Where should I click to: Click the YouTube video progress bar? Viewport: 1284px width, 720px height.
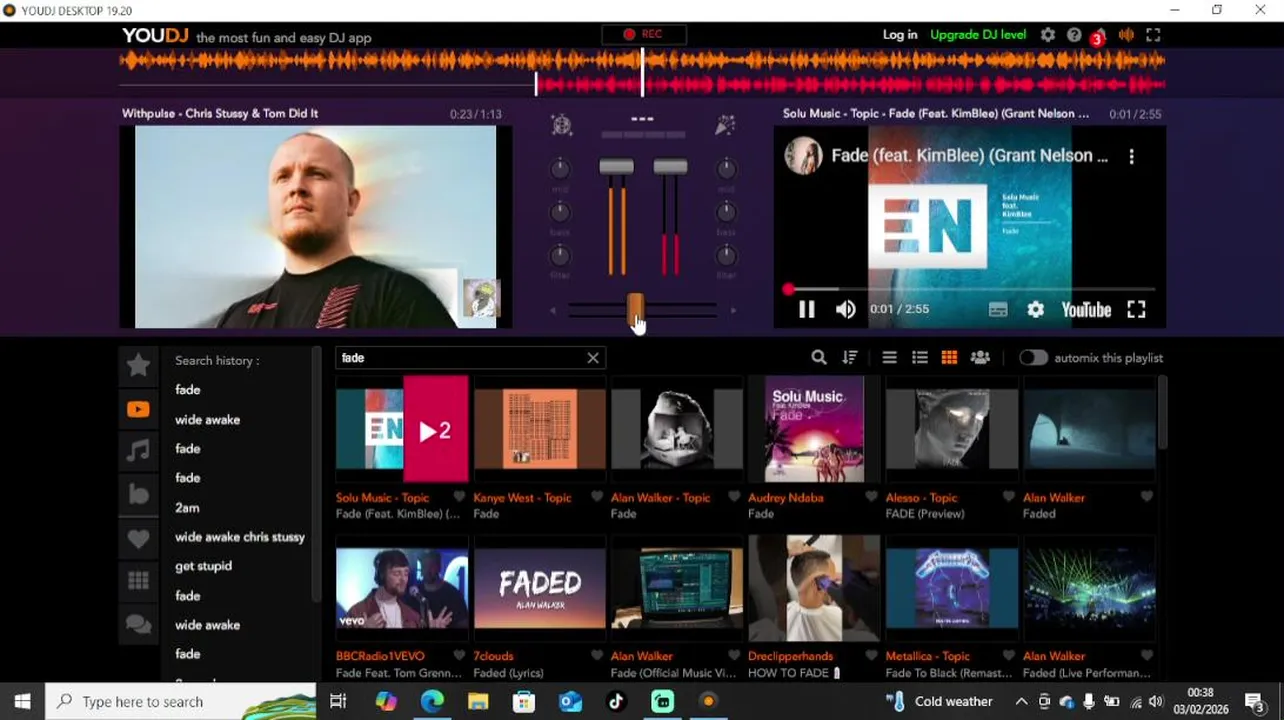[x=970, y=290]
